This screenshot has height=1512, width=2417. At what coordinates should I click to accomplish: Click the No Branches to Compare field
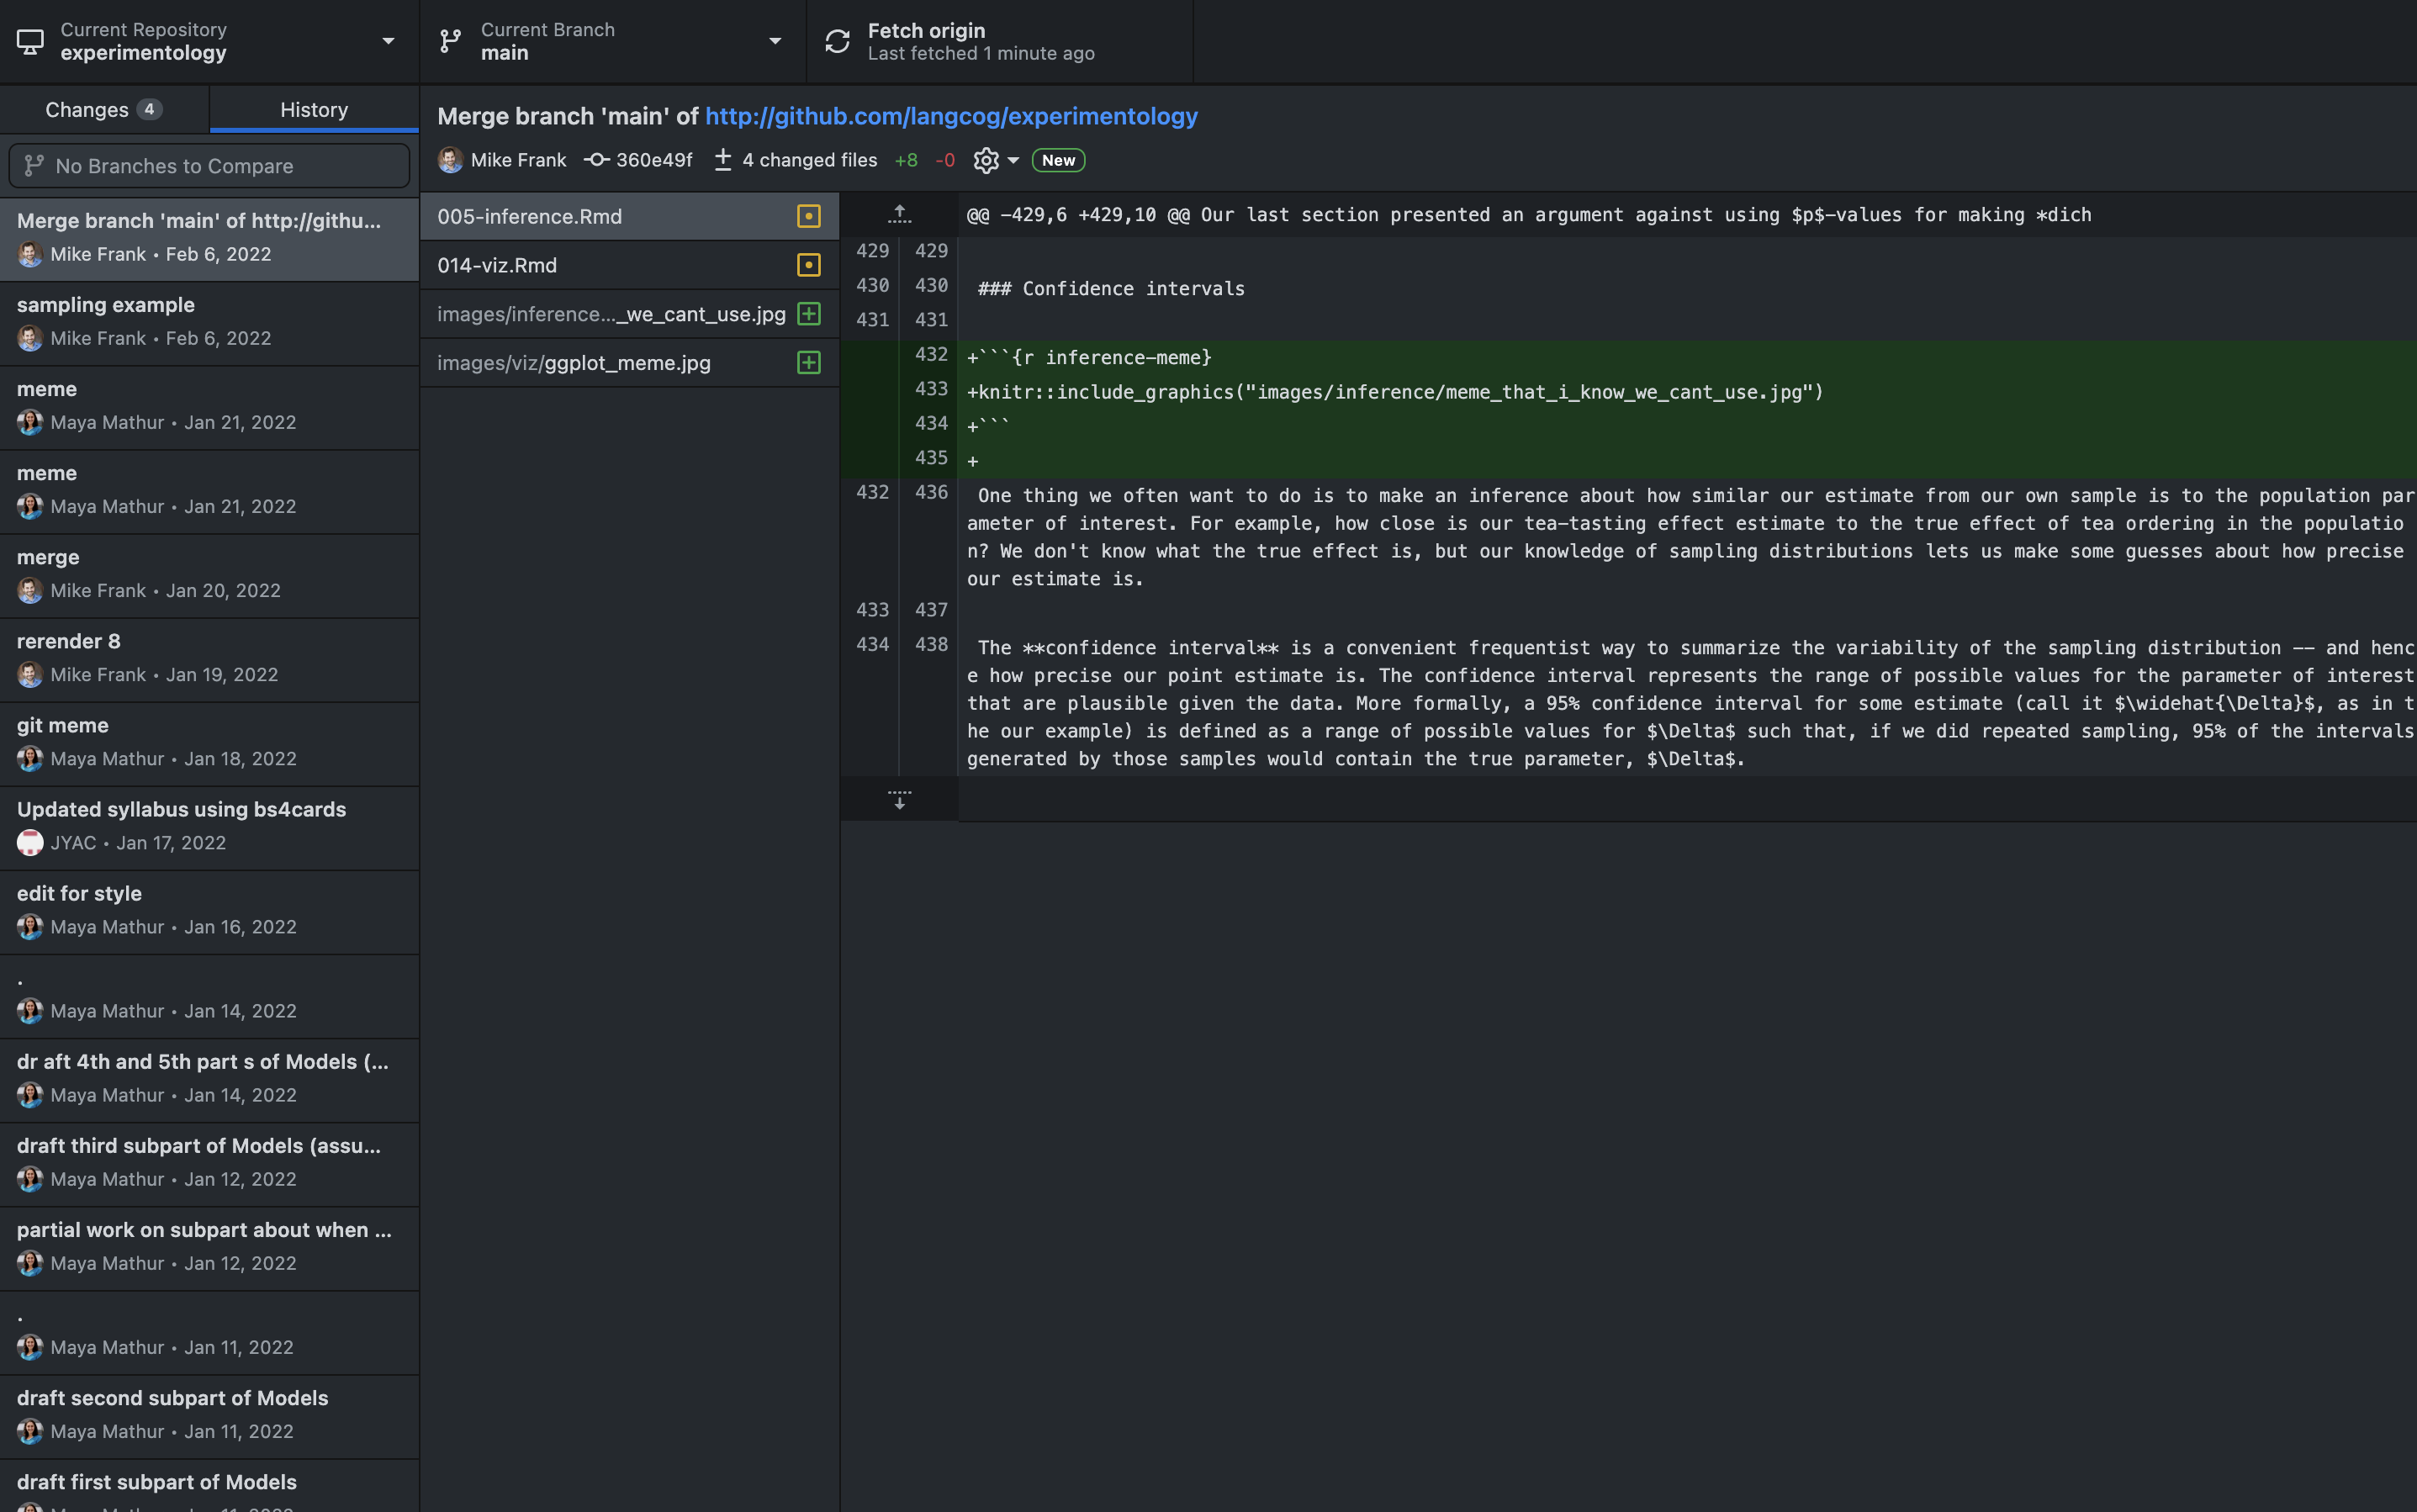point(209,166)
